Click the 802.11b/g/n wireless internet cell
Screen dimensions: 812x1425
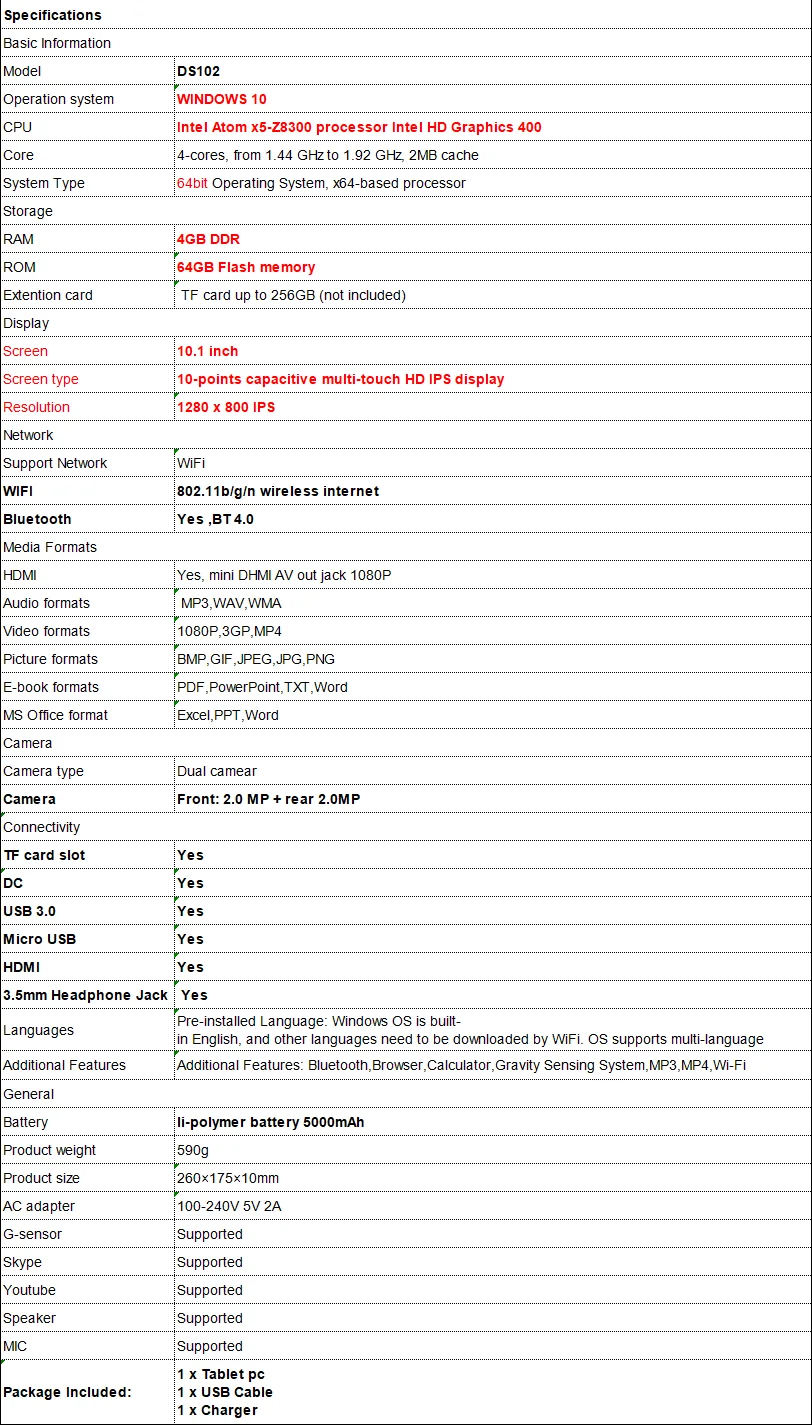click(x=492, y=491)
